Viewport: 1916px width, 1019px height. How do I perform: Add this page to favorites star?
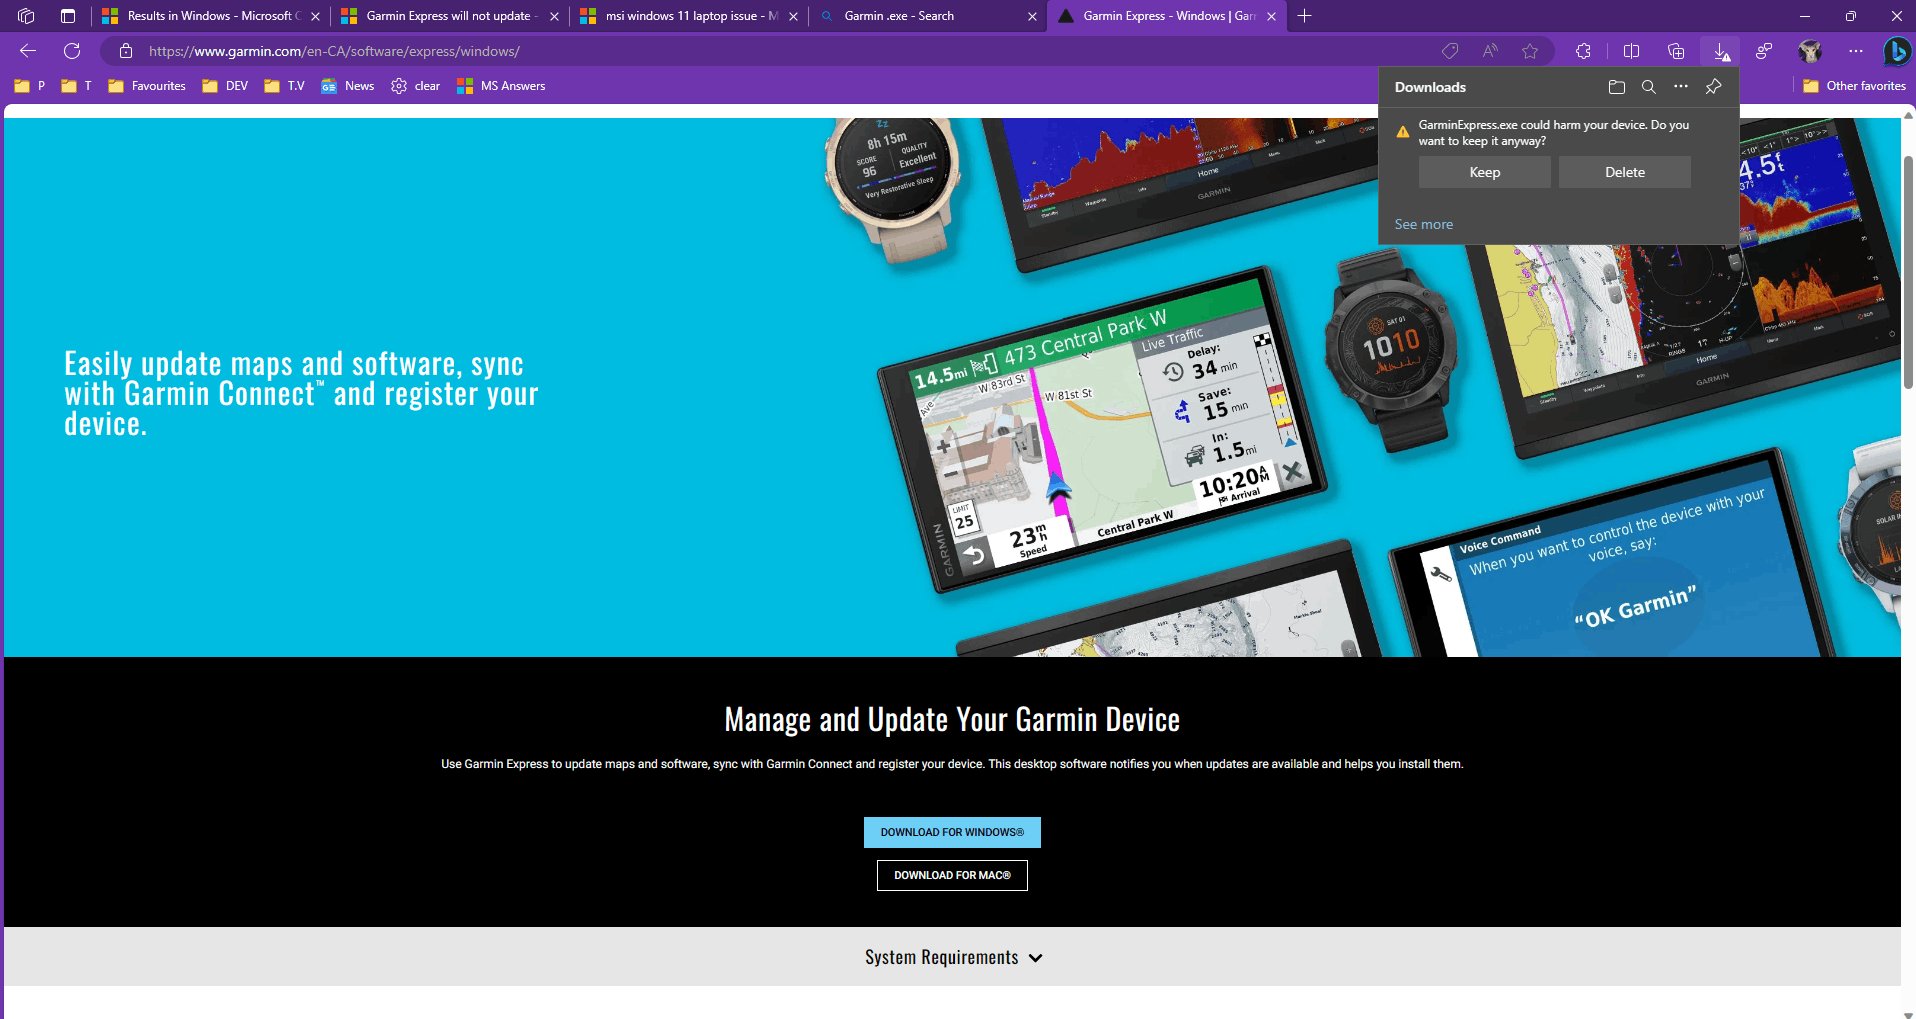point(1530,51)
